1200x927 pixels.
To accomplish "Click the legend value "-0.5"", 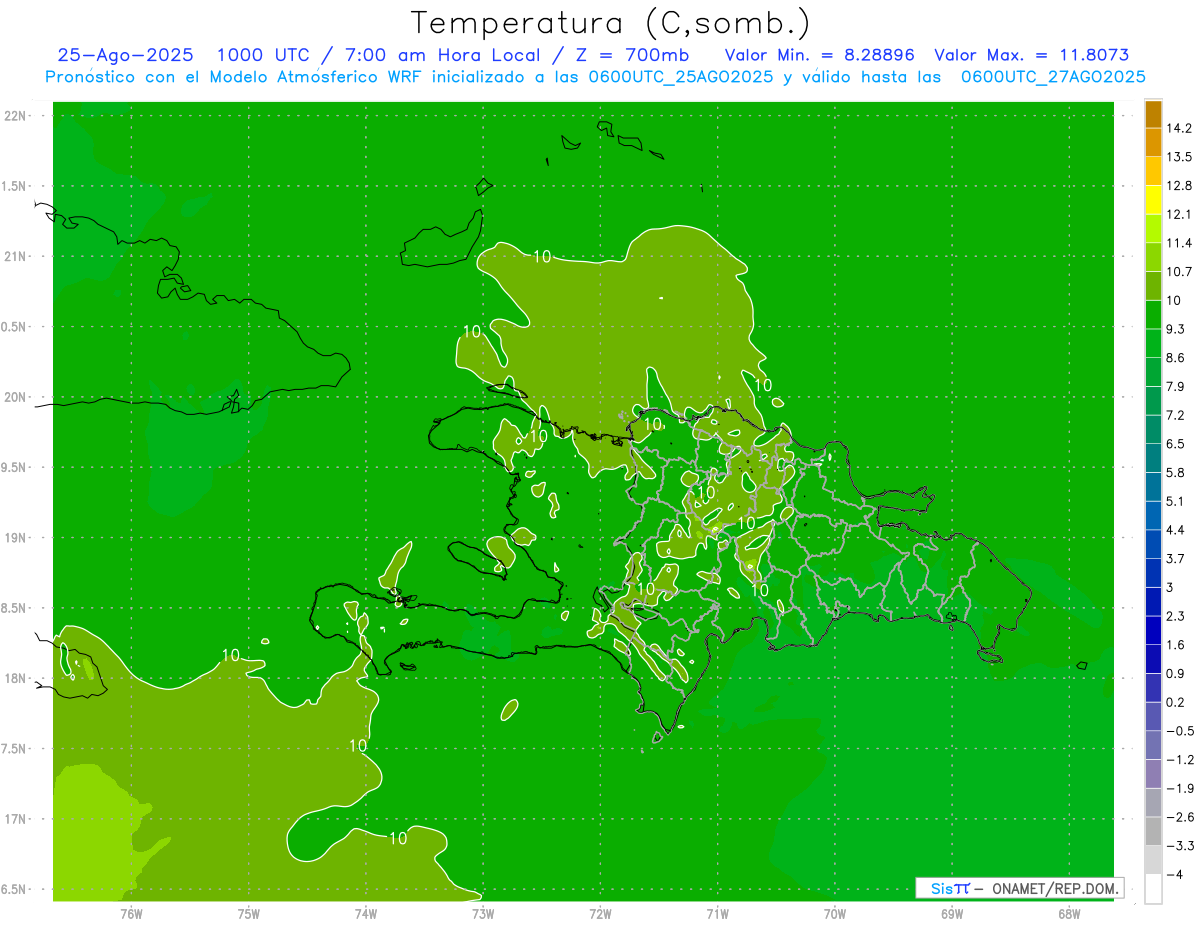I will [x=1180, y=730].
